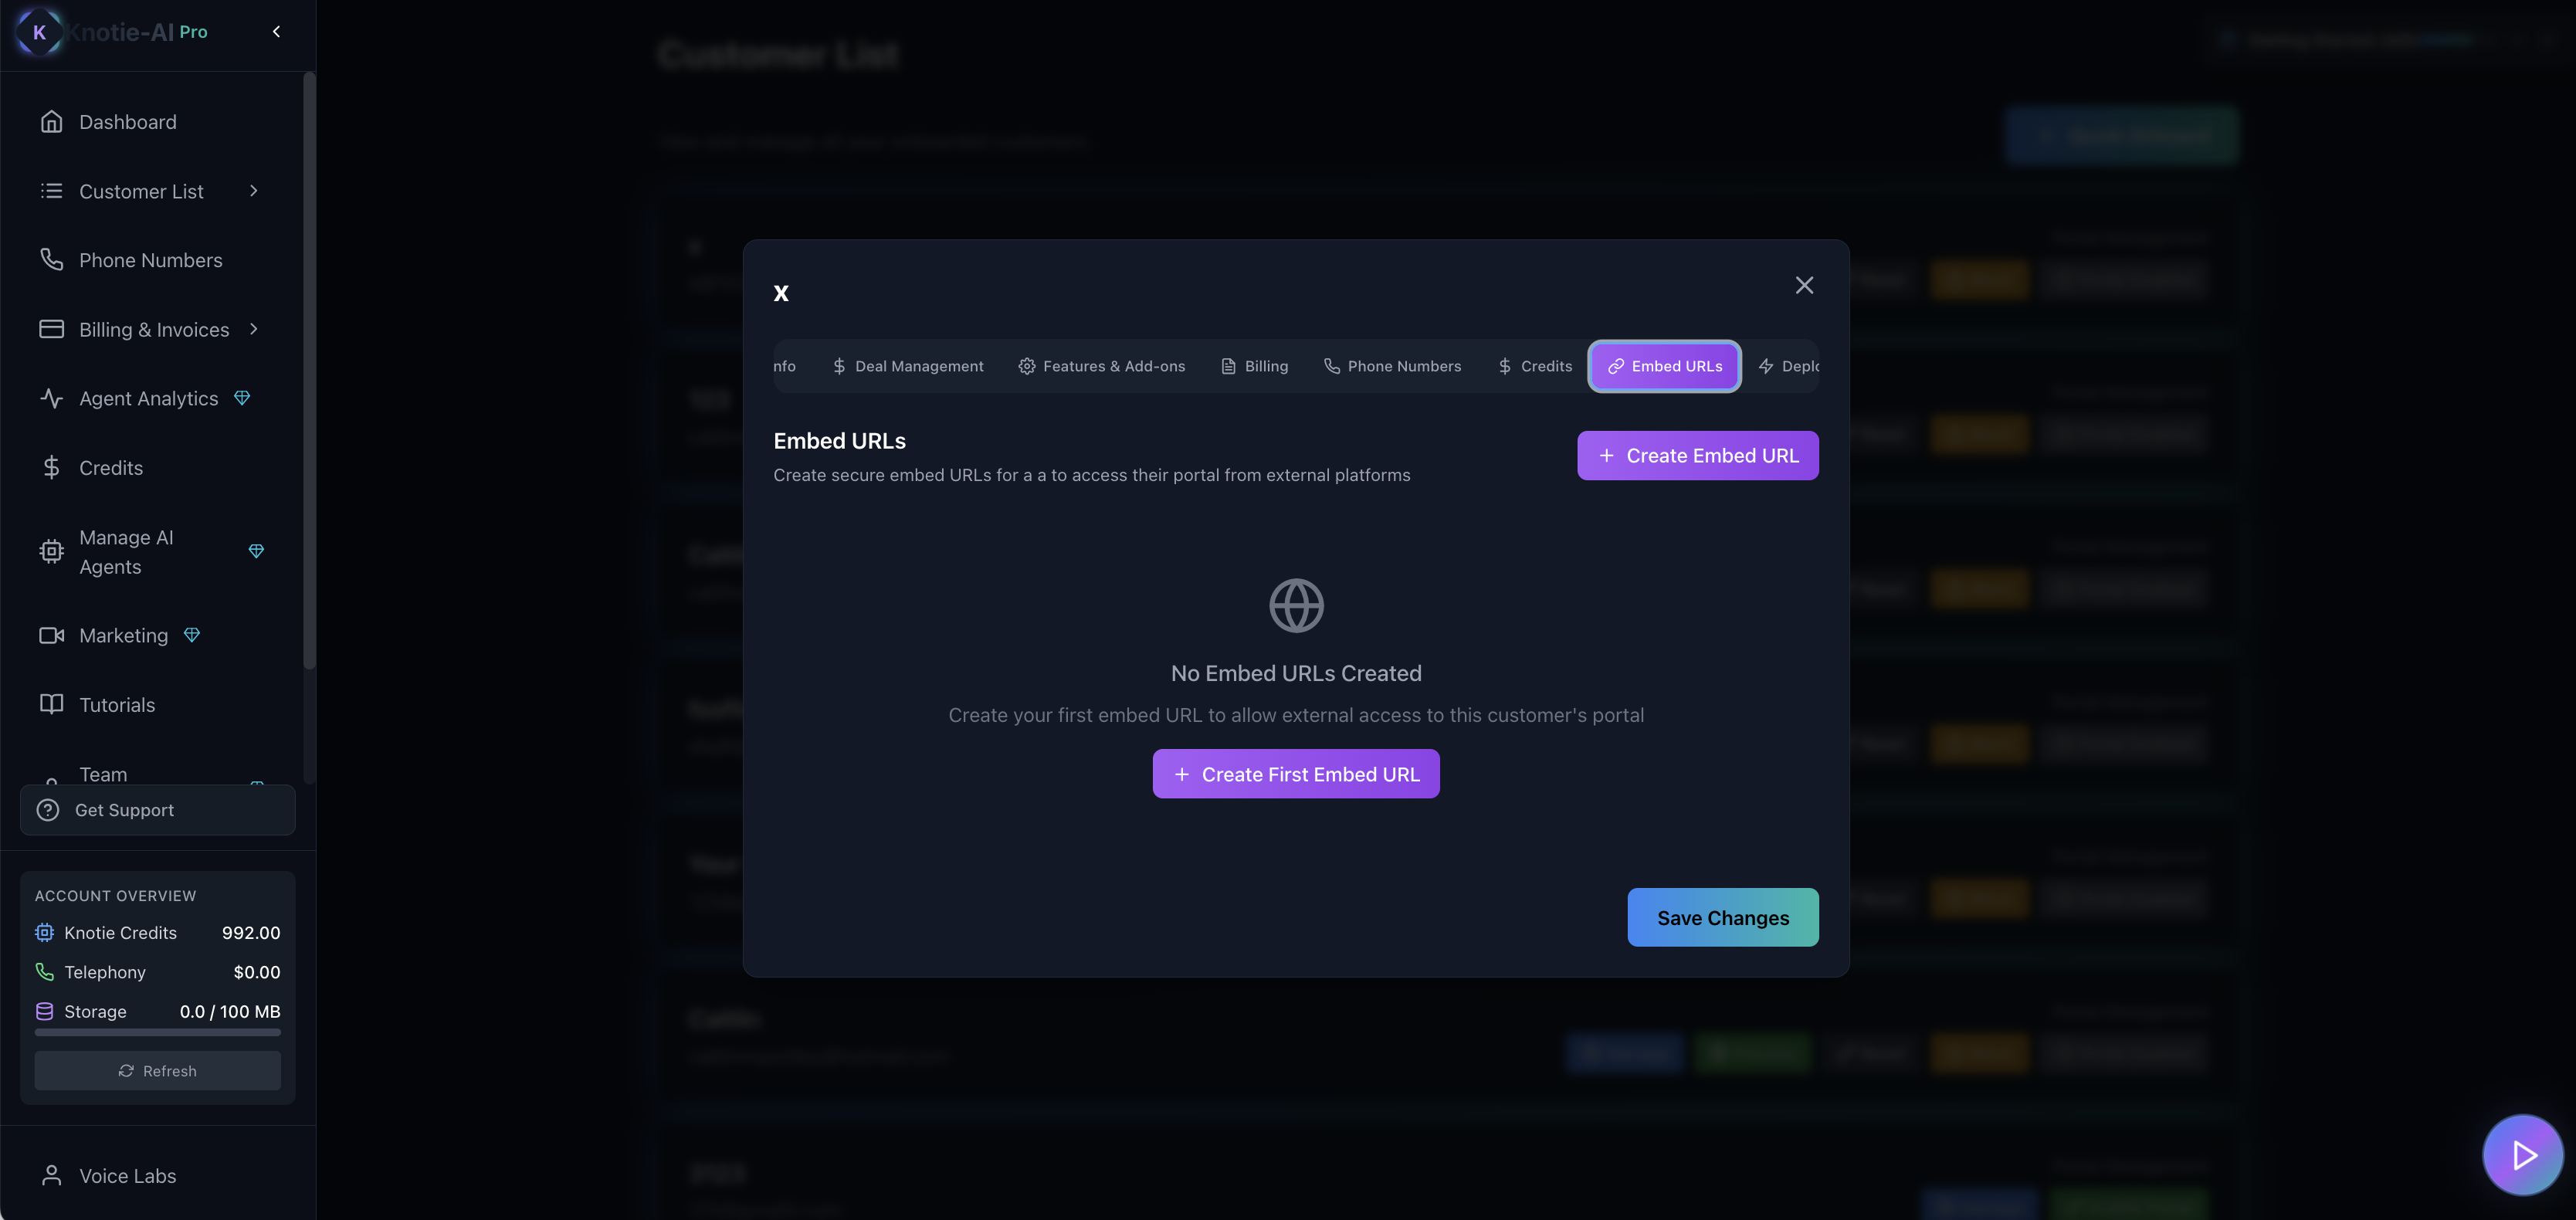Click the Phone Numbers sidebar icon

coord(51,260)
